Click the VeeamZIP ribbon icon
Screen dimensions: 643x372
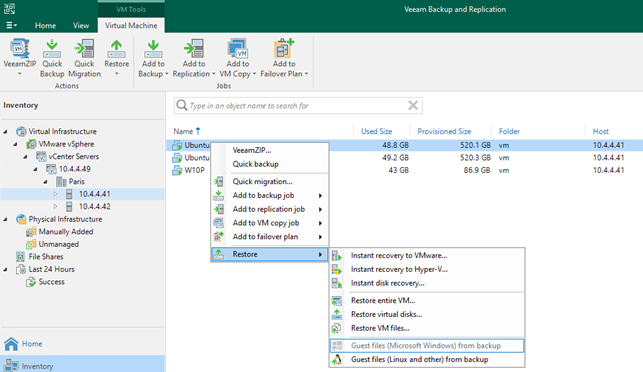click(x=19, y=48)
